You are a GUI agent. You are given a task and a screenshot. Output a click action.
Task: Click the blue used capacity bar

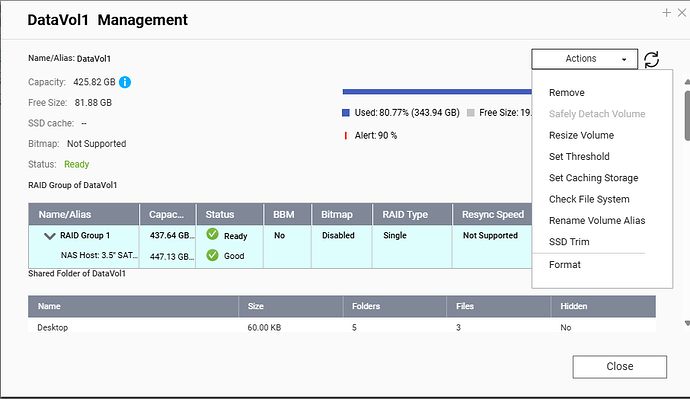pos(437,92)
